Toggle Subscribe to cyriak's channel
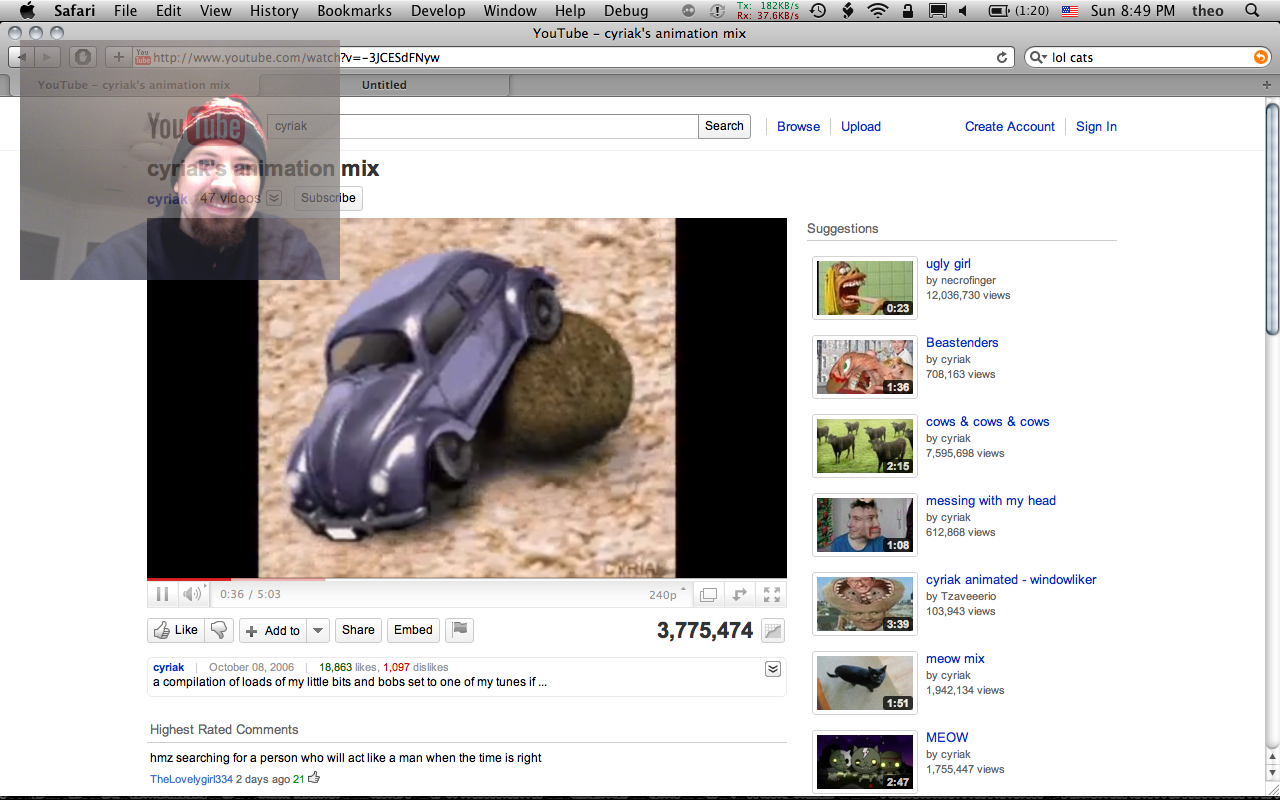 click(x=328, y=198)
